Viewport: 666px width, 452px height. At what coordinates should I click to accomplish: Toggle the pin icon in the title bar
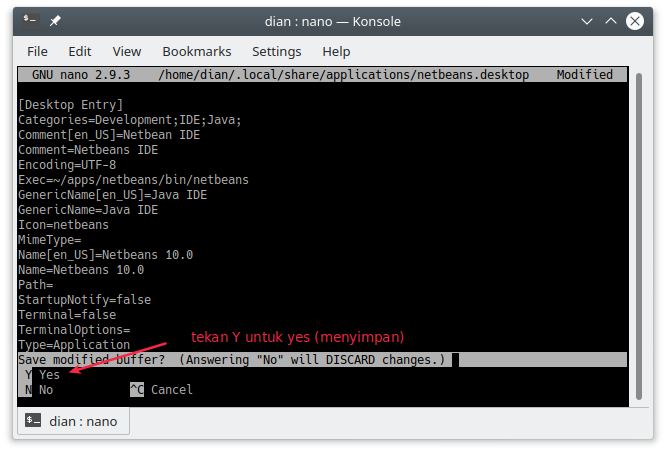click(55, 21)
